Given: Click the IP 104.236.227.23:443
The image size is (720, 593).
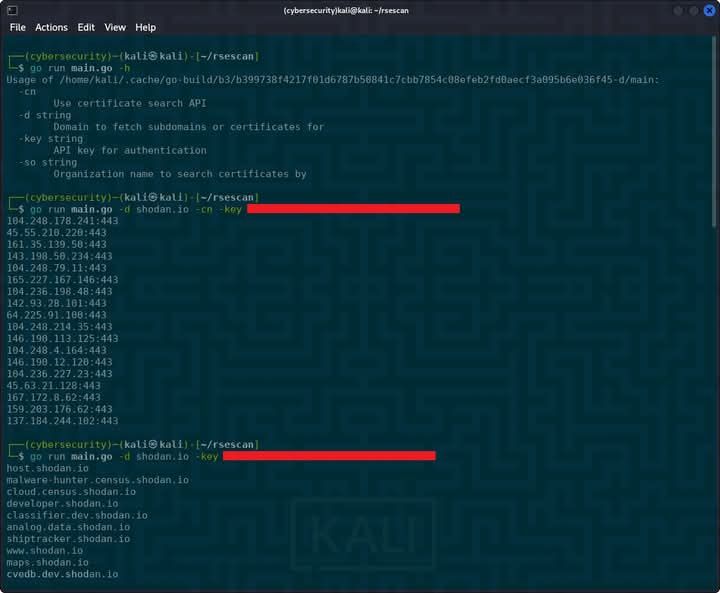Looking at the screenshot, I should pos(59,374).
